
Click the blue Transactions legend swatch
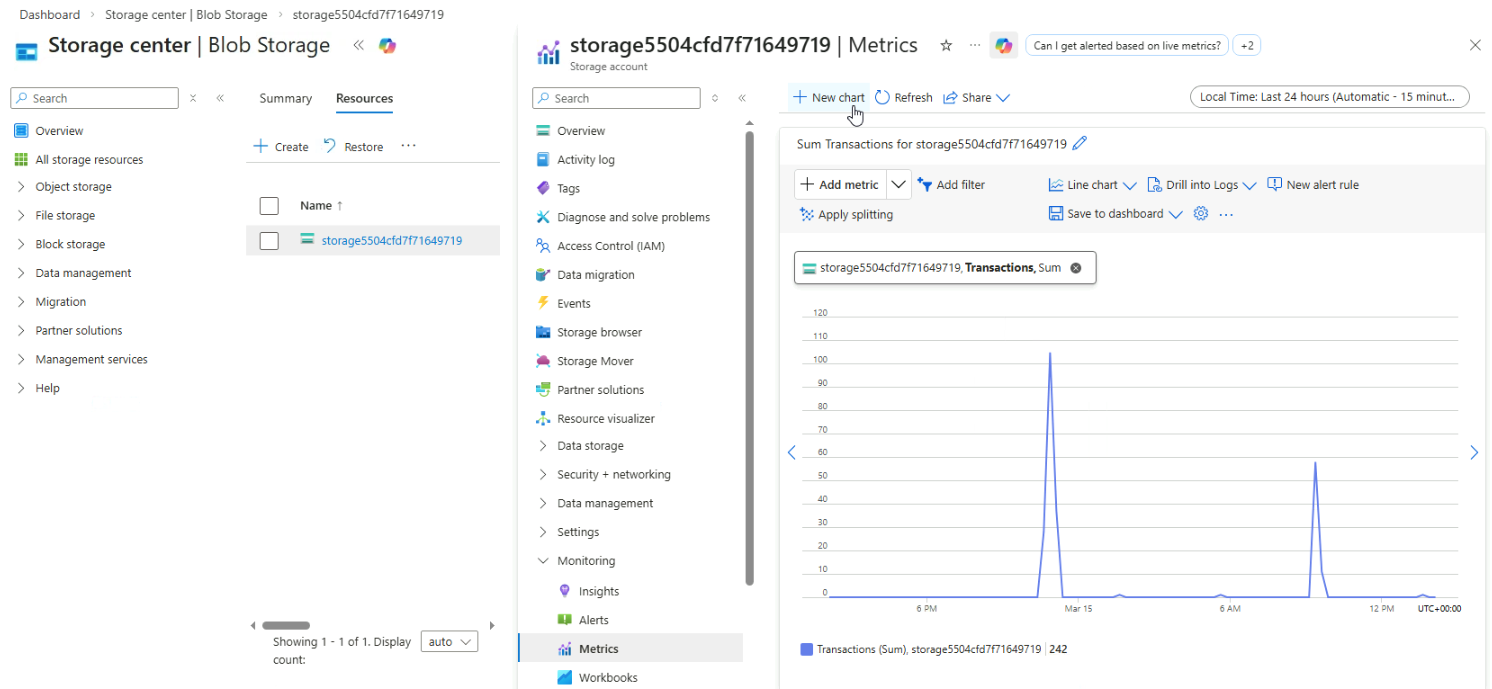pyautogui.click(x=806, y=650)
